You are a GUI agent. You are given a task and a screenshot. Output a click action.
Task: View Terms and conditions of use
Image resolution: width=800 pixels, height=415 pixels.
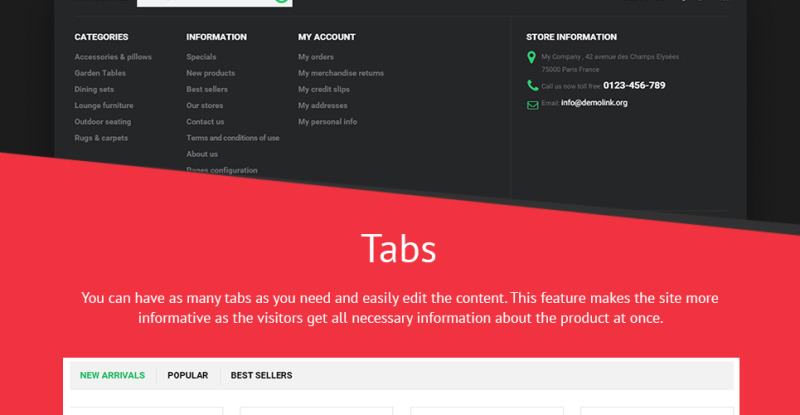click(232, 138)
